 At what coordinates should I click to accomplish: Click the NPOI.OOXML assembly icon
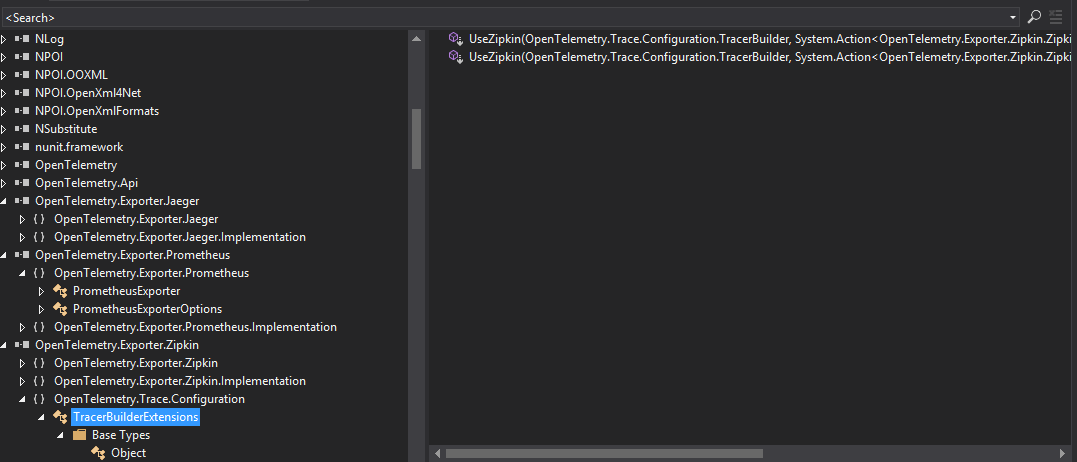(23, 75)
